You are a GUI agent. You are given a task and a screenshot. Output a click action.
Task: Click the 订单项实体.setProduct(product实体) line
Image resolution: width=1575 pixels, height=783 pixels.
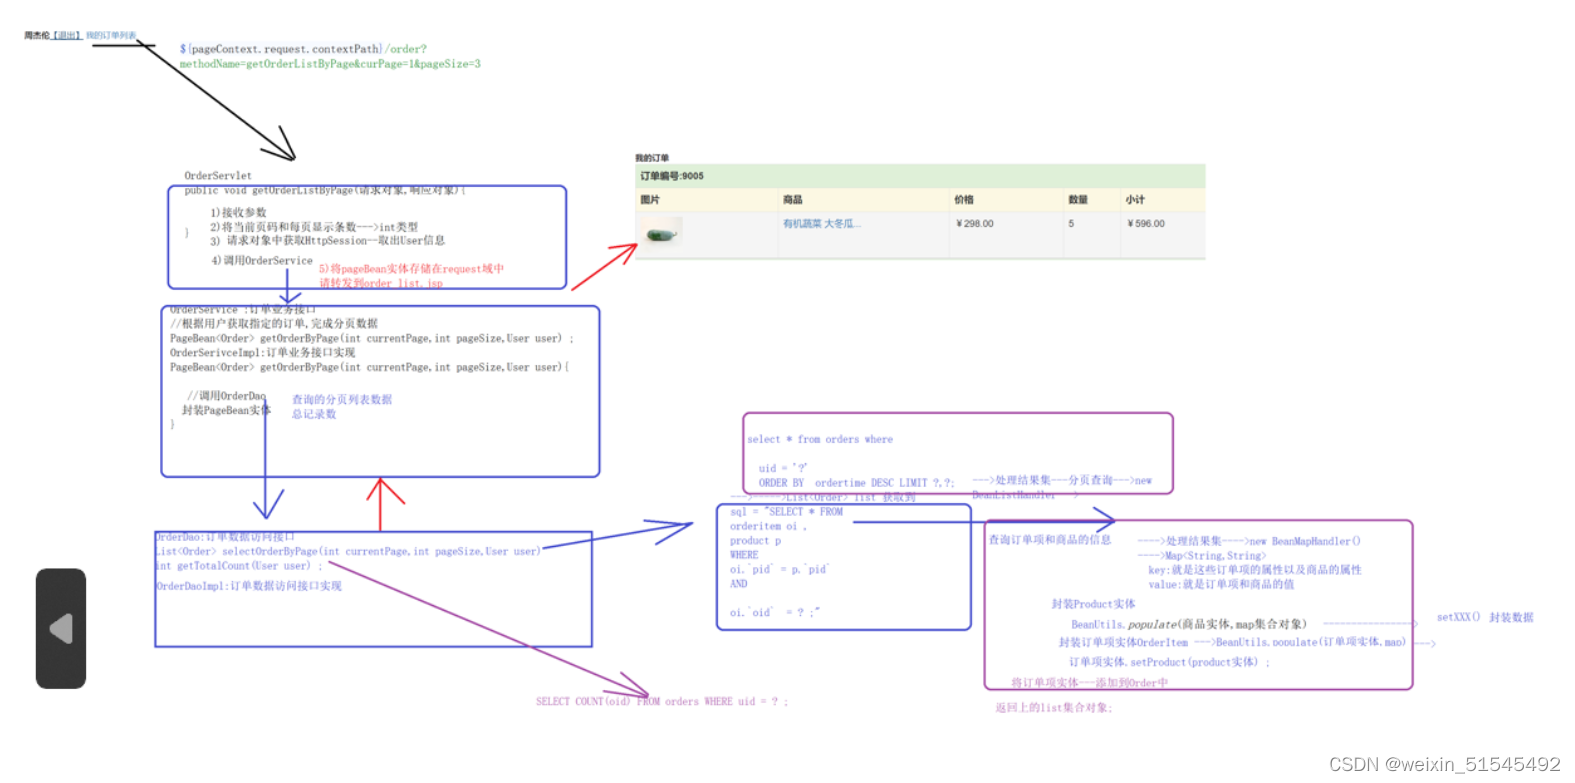1169,662
